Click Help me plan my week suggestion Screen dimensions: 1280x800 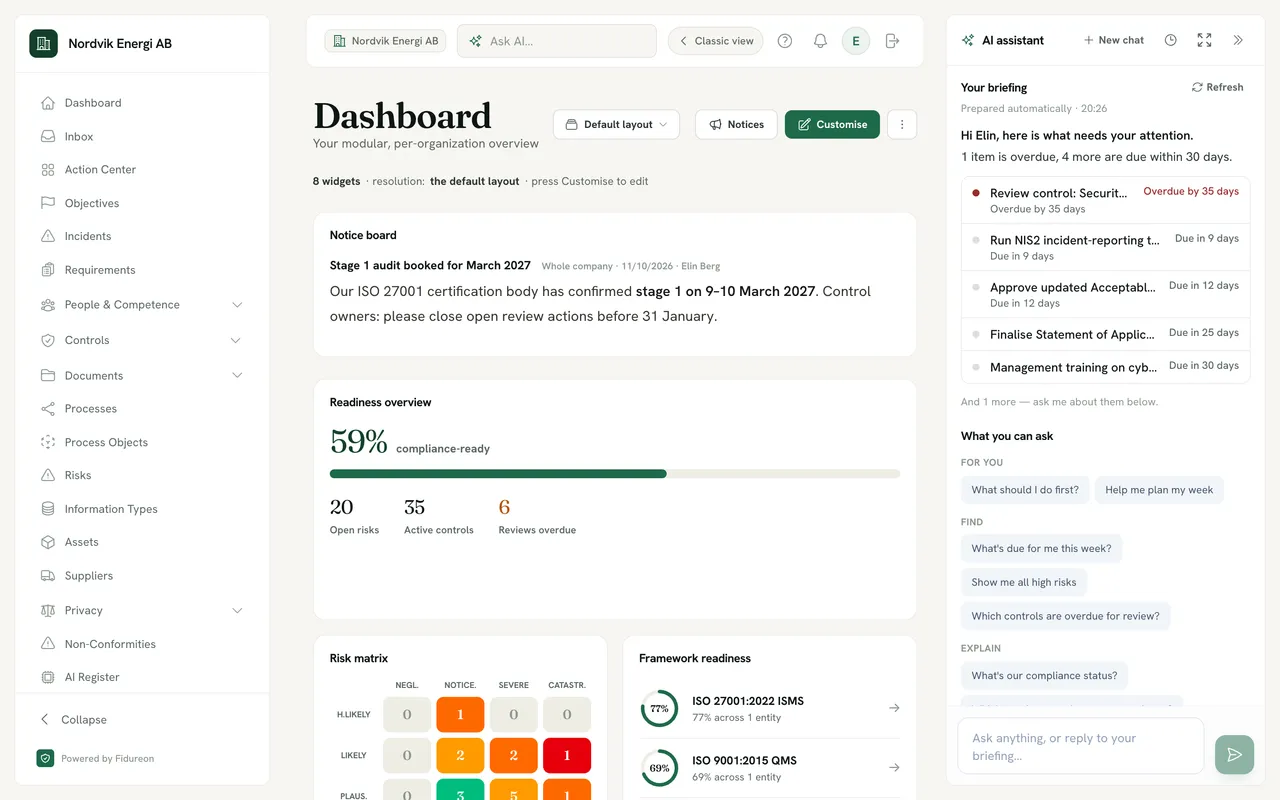1159,490
